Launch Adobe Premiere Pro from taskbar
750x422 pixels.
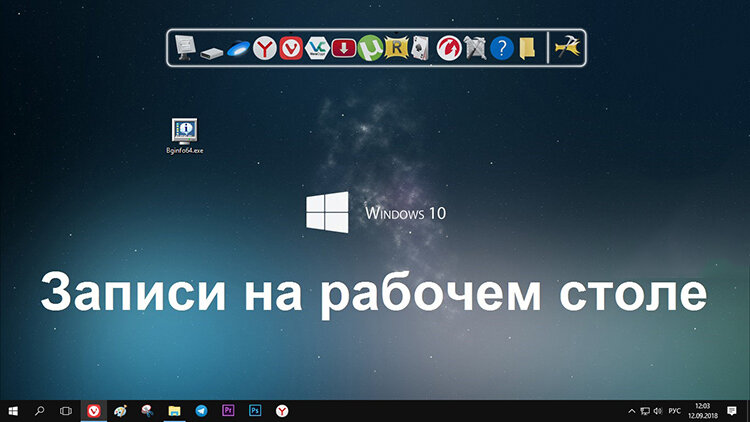coord(228,411)
